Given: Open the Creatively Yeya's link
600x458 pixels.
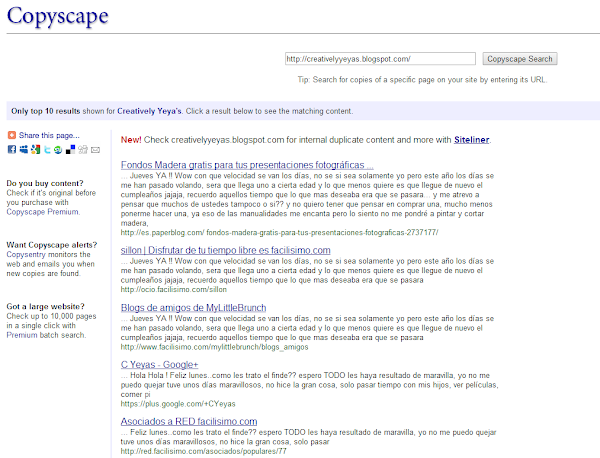Looking at the screenshot, I should tap(149, 111).
